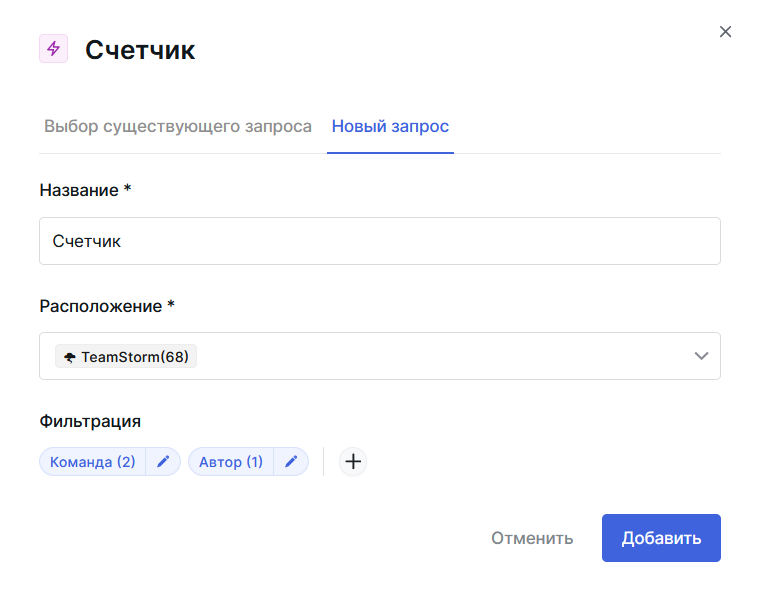Select the Новый запрос tab
The width and height of the screenshot is (759, 593).
390,127
